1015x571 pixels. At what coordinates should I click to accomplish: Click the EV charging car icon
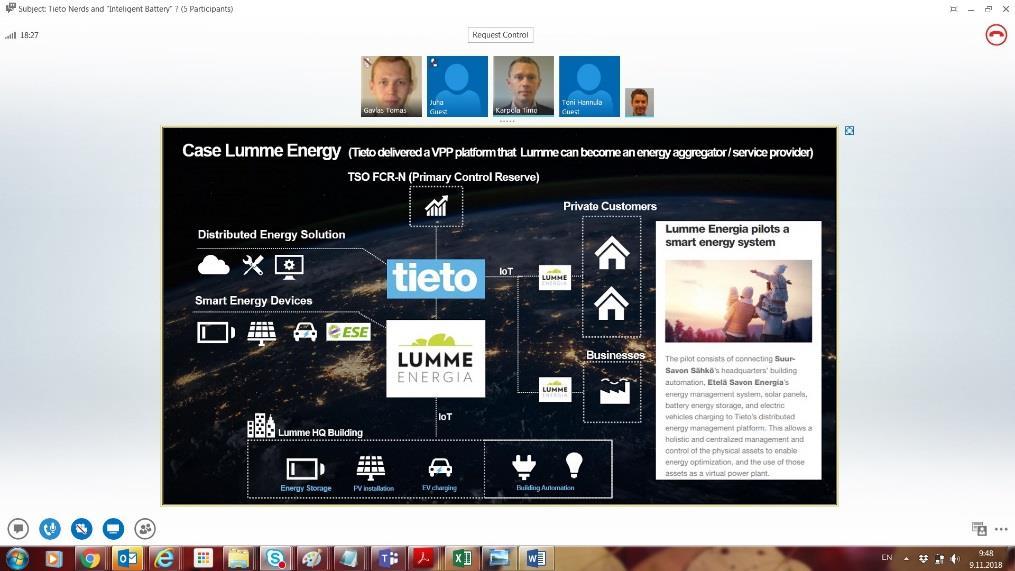coord(440,467)
